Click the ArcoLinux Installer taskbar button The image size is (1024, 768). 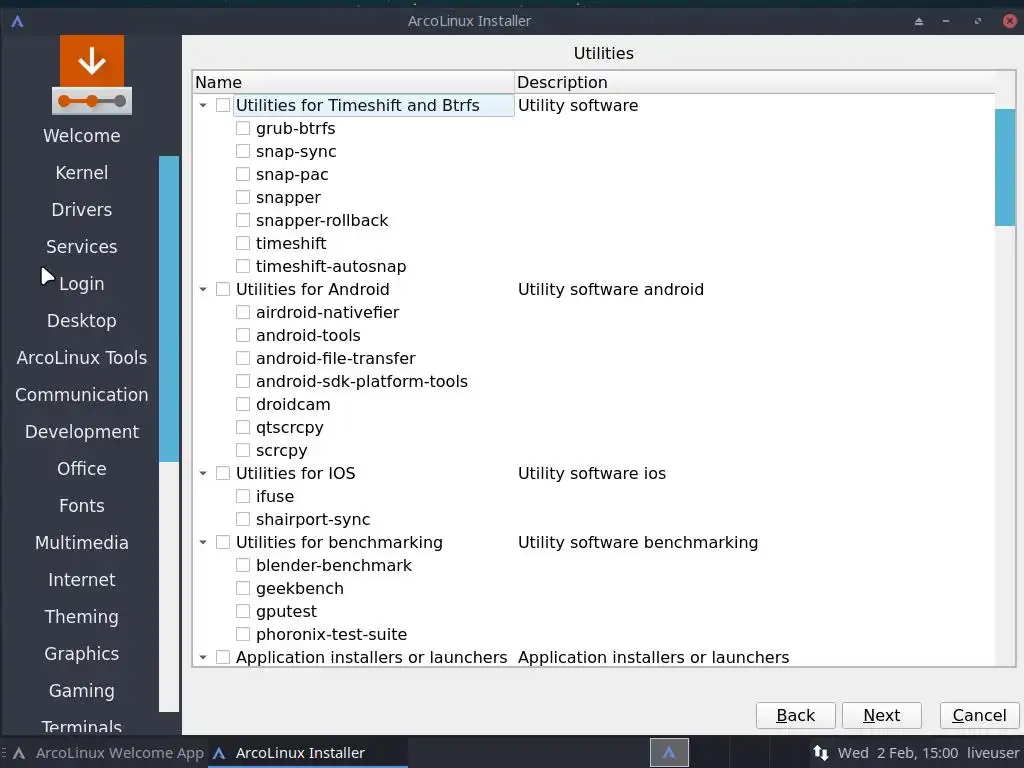click(x=308, y=753)
